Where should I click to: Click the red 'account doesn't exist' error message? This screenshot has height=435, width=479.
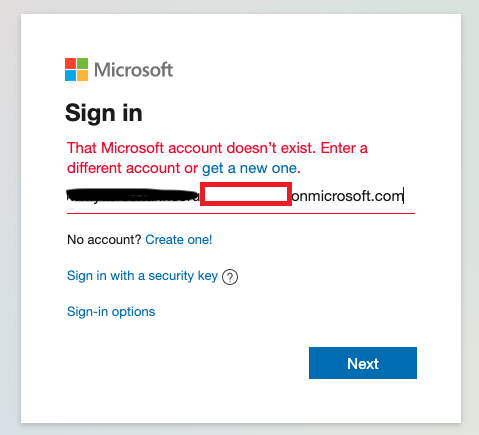(217, 158)
